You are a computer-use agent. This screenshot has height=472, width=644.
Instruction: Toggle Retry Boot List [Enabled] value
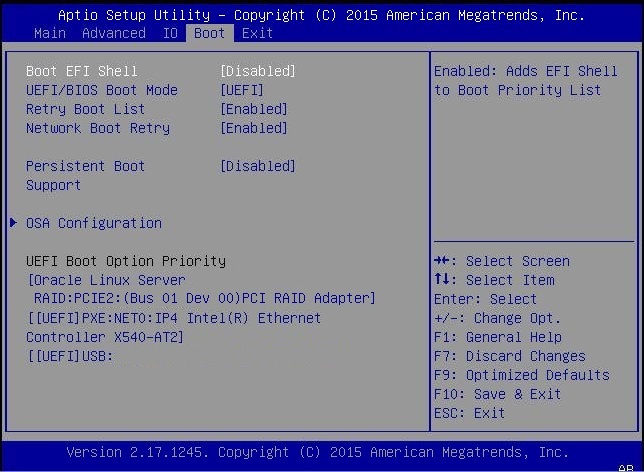pyautogui.click(x=254, y=109)
